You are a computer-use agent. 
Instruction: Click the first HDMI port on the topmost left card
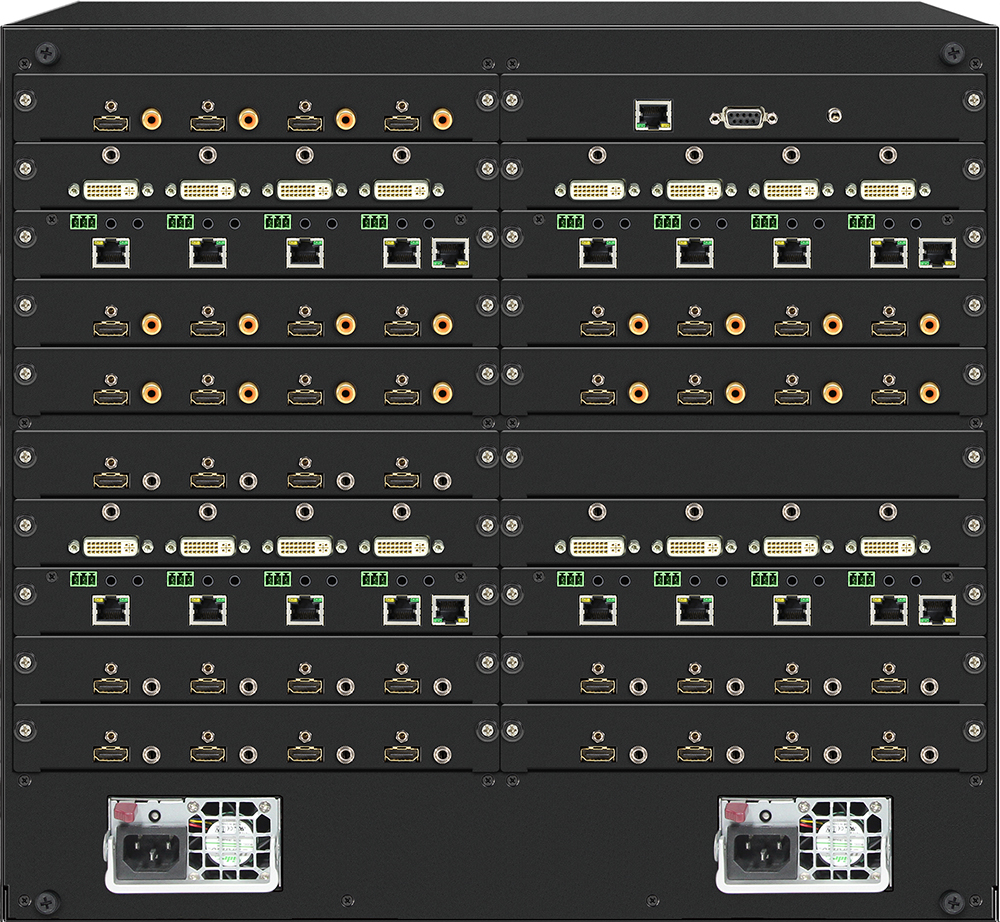[x=111, y=122]
